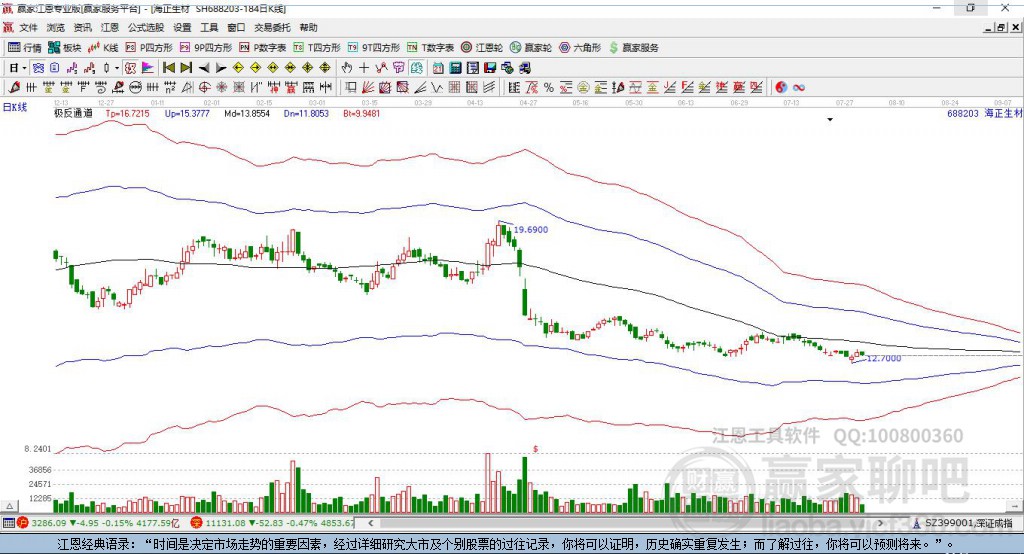Click the 11131.08 Shenzhen index status entry
1024x554 pixels.
click(x=274, y=523)
